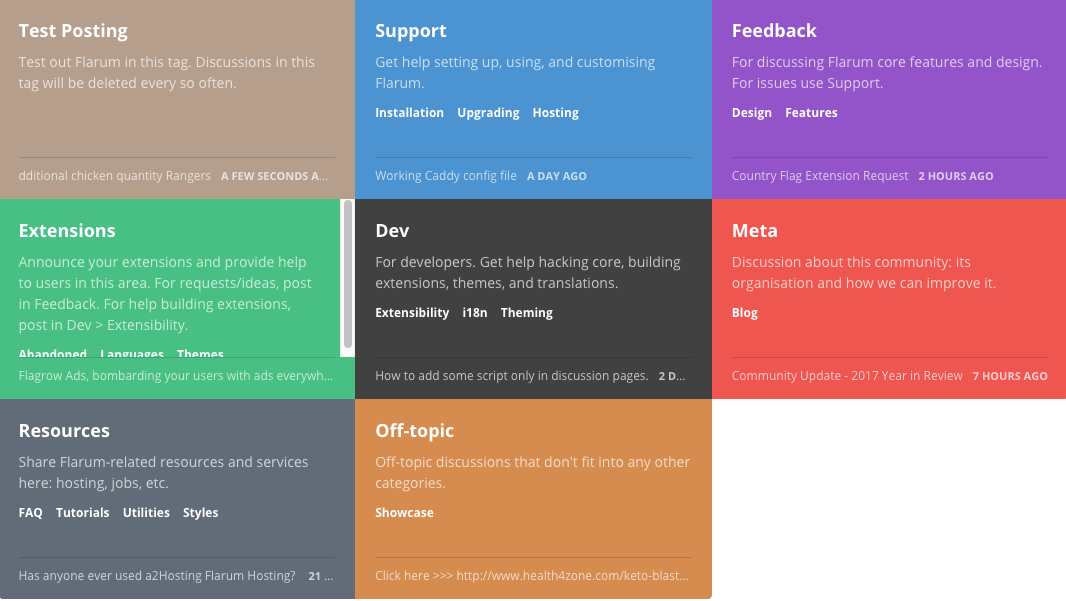Select the i18n sub-tag under Dev

pyautogui.click(x=470, y=312)
